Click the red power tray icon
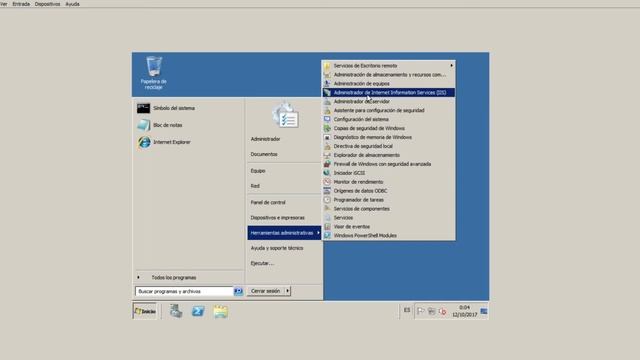The image size is (640, 360). 442,311
